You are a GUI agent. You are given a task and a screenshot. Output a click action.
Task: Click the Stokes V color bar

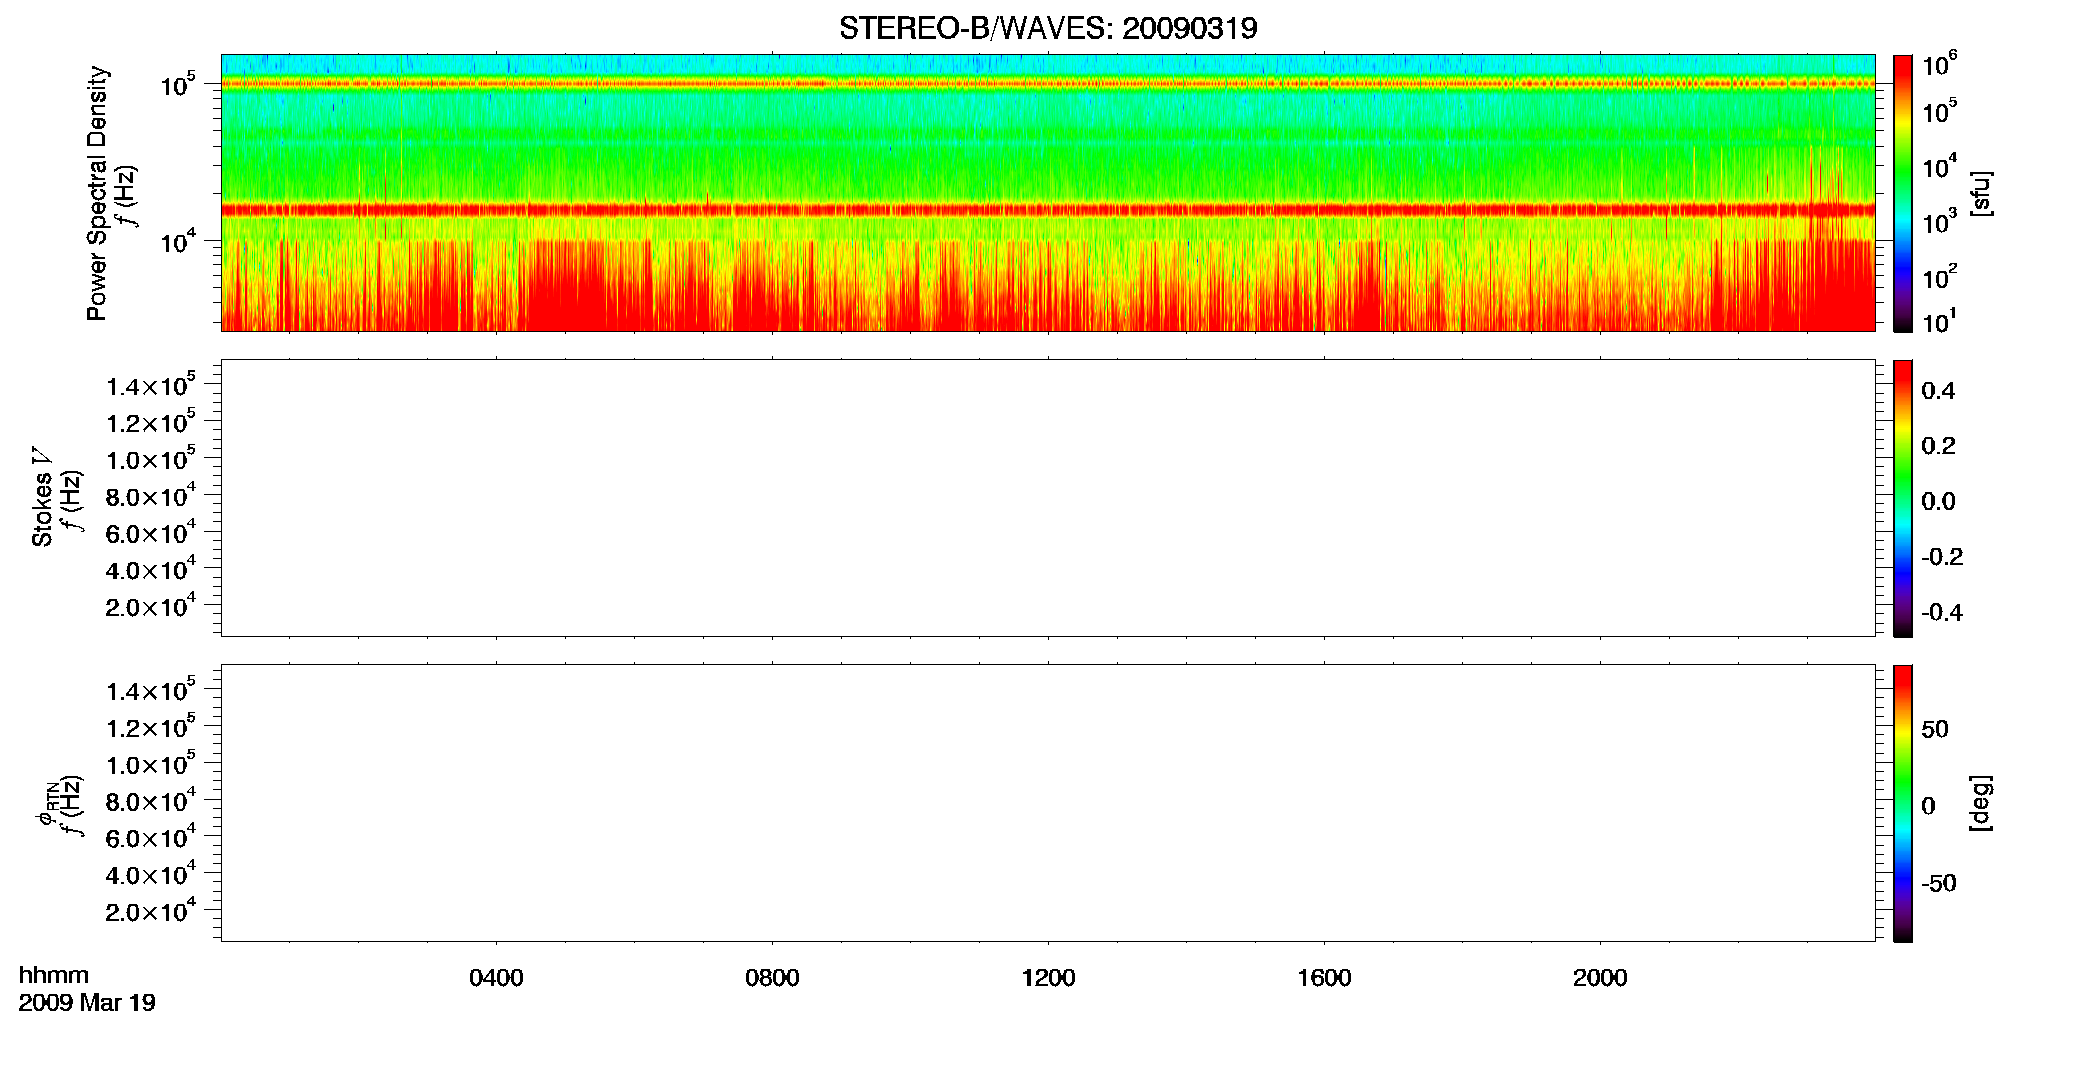point(1903,498)
